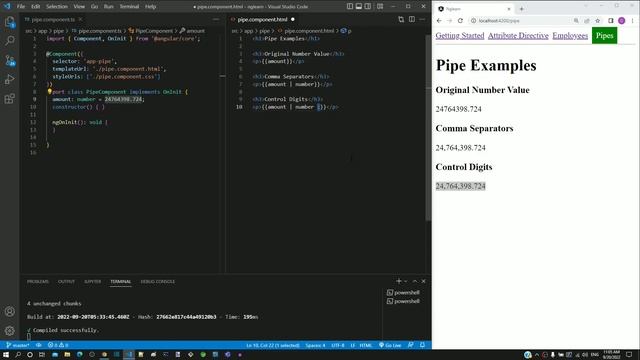Open the Run and Debug view
The width and height of the screenshot is (640, 360).
click(x=9, y=80)
